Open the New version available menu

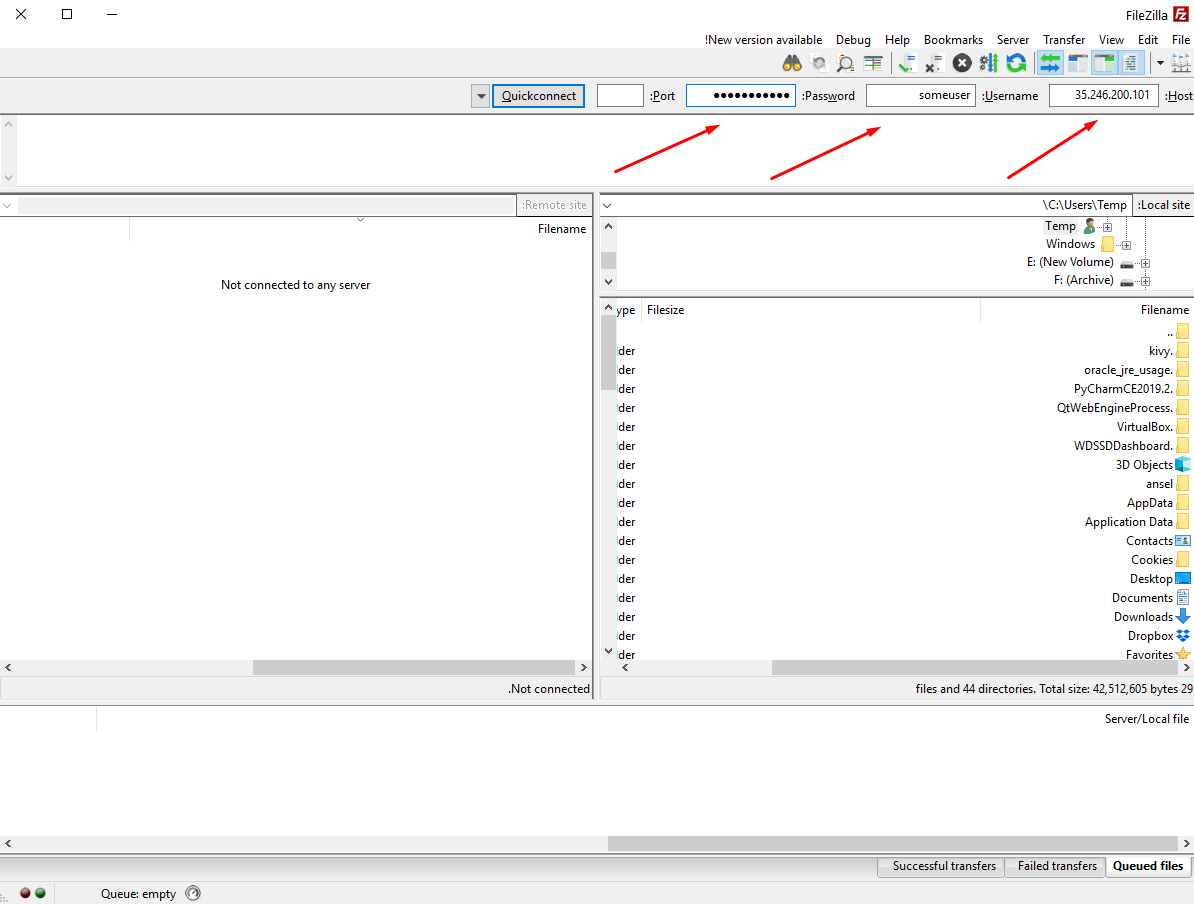763,40
